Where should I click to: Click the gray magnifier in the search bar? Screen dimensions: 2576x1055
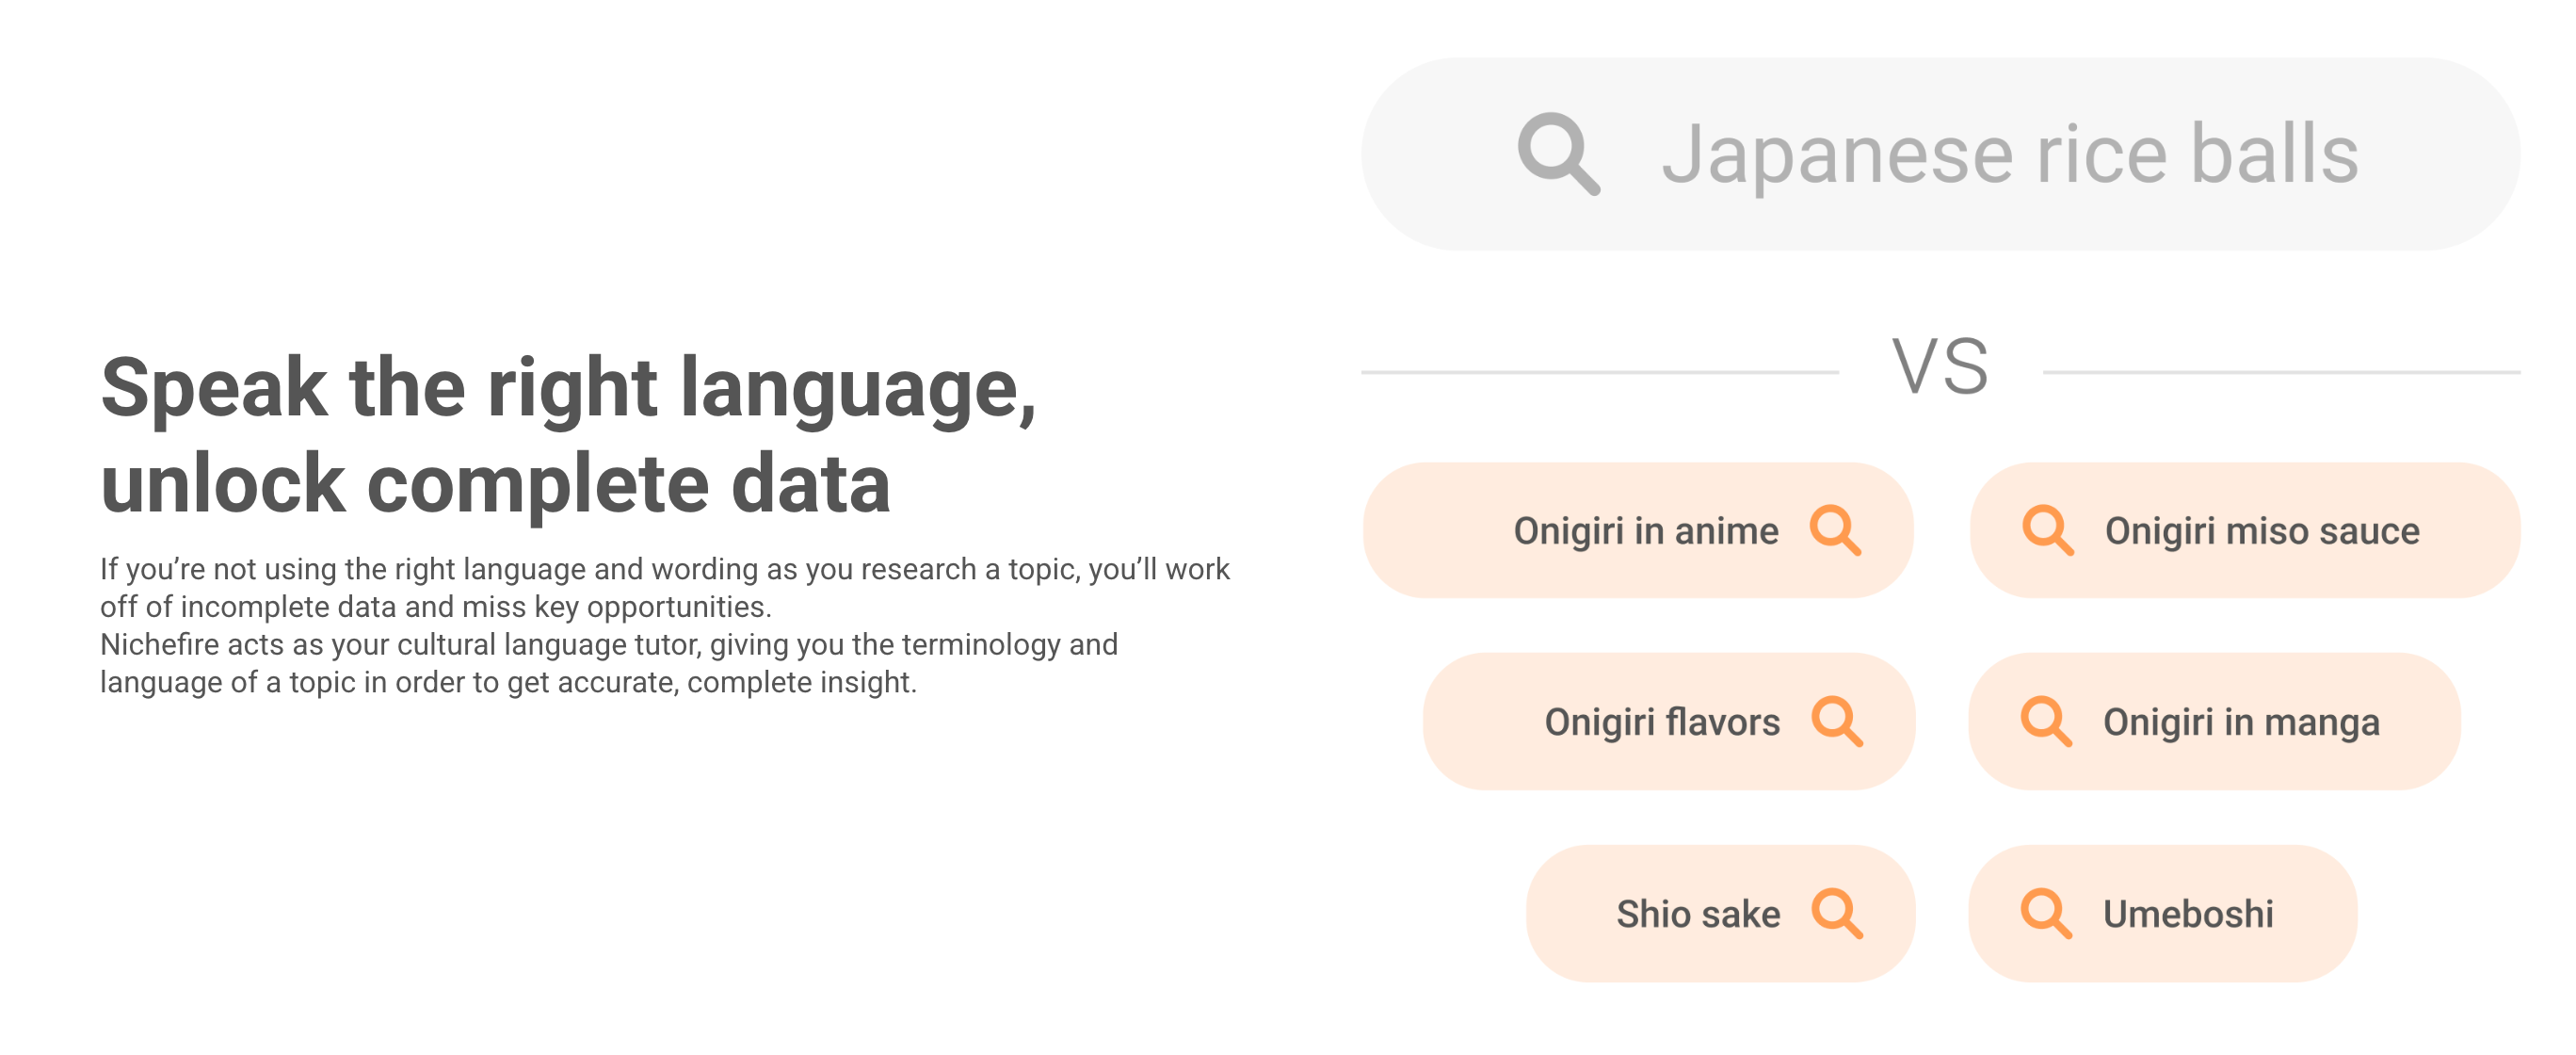pos(1558,154)
